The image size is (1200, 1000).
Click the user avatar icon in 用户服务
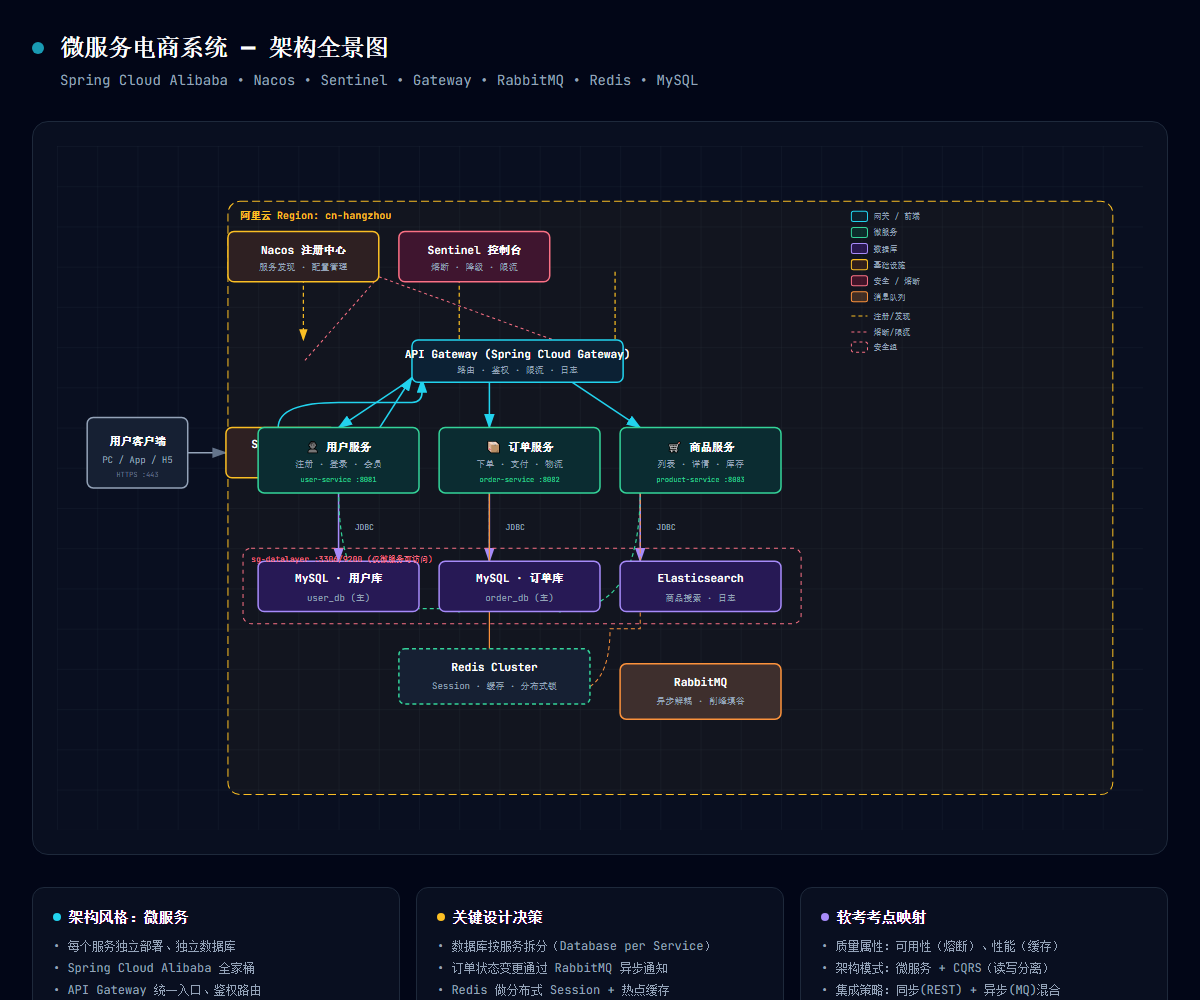click(x=312, y=447)
